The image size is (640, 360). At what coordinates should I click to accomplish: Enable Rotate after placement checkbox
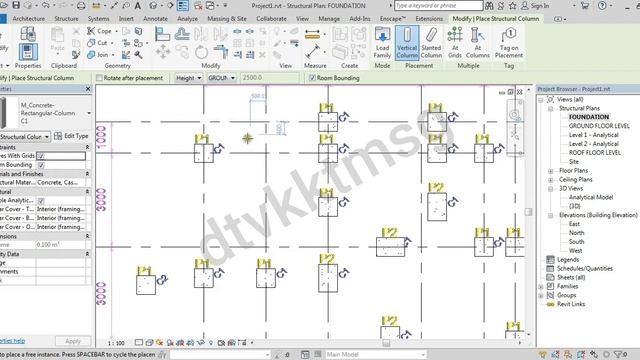(99, 78)
